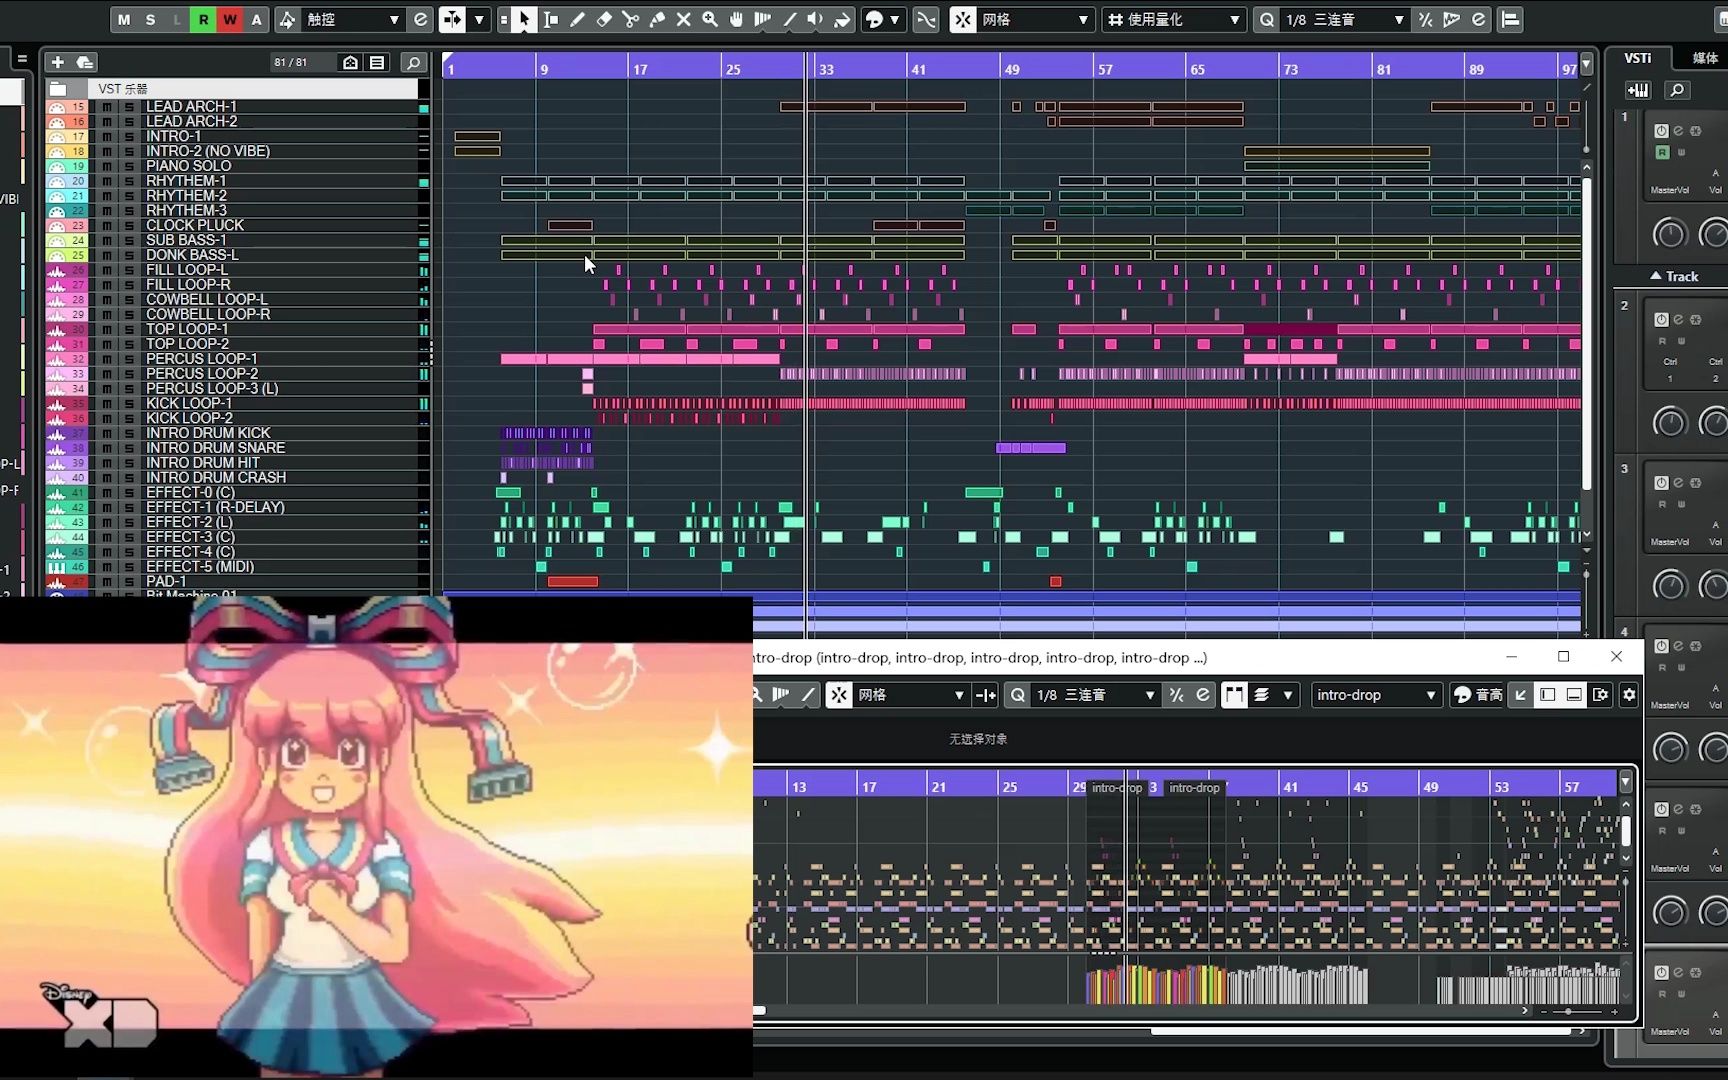The width and height of the screenshot is (1728, 1080).
Task: Search instruments in the VSTi rack
Action: [x=1677, y=90]
